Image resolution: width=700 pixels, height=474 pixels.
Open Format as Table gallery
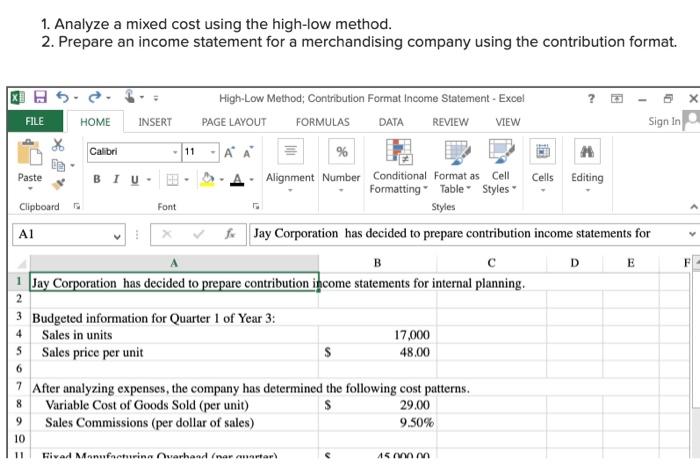pos(456,167)
